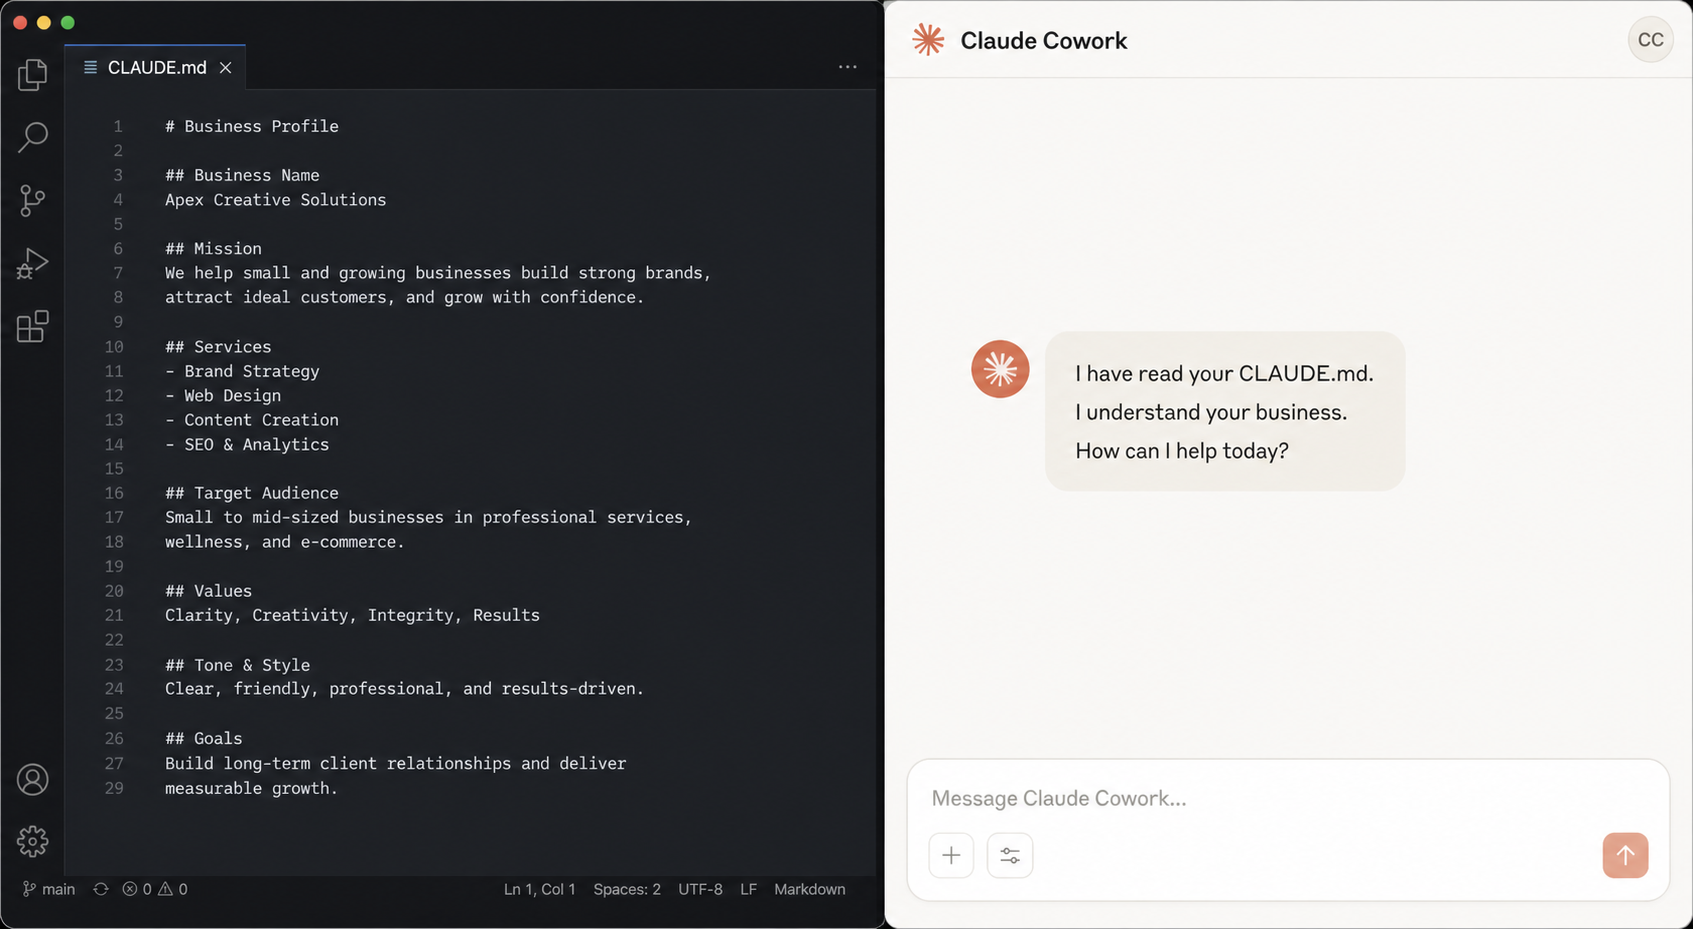This screenshot has height=929, width=1693.
Task: Click the '- Brand Strategy' line
Action: point(242,371)
